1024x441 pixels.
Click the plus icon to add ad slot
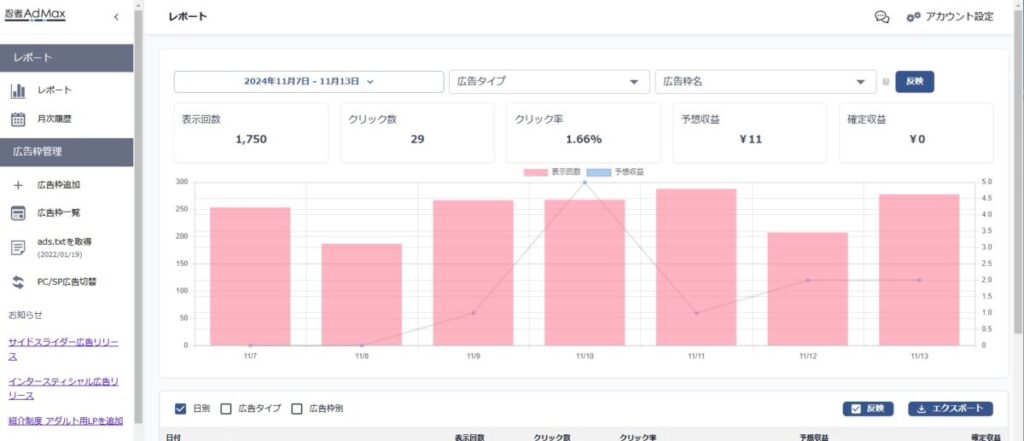tap(18, 185)
